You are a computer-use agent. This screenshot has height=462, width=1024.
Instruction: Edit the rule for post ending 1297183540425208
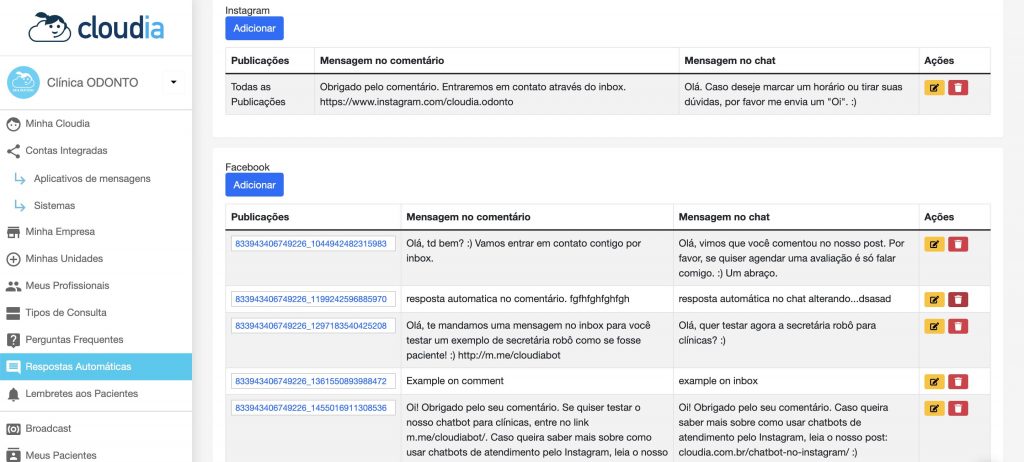click(935, 326)
